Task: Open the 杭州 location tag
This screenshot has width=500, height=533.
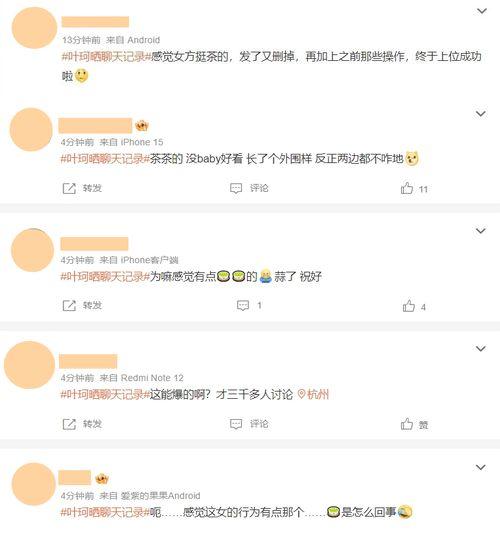Action: click(313, 394)
